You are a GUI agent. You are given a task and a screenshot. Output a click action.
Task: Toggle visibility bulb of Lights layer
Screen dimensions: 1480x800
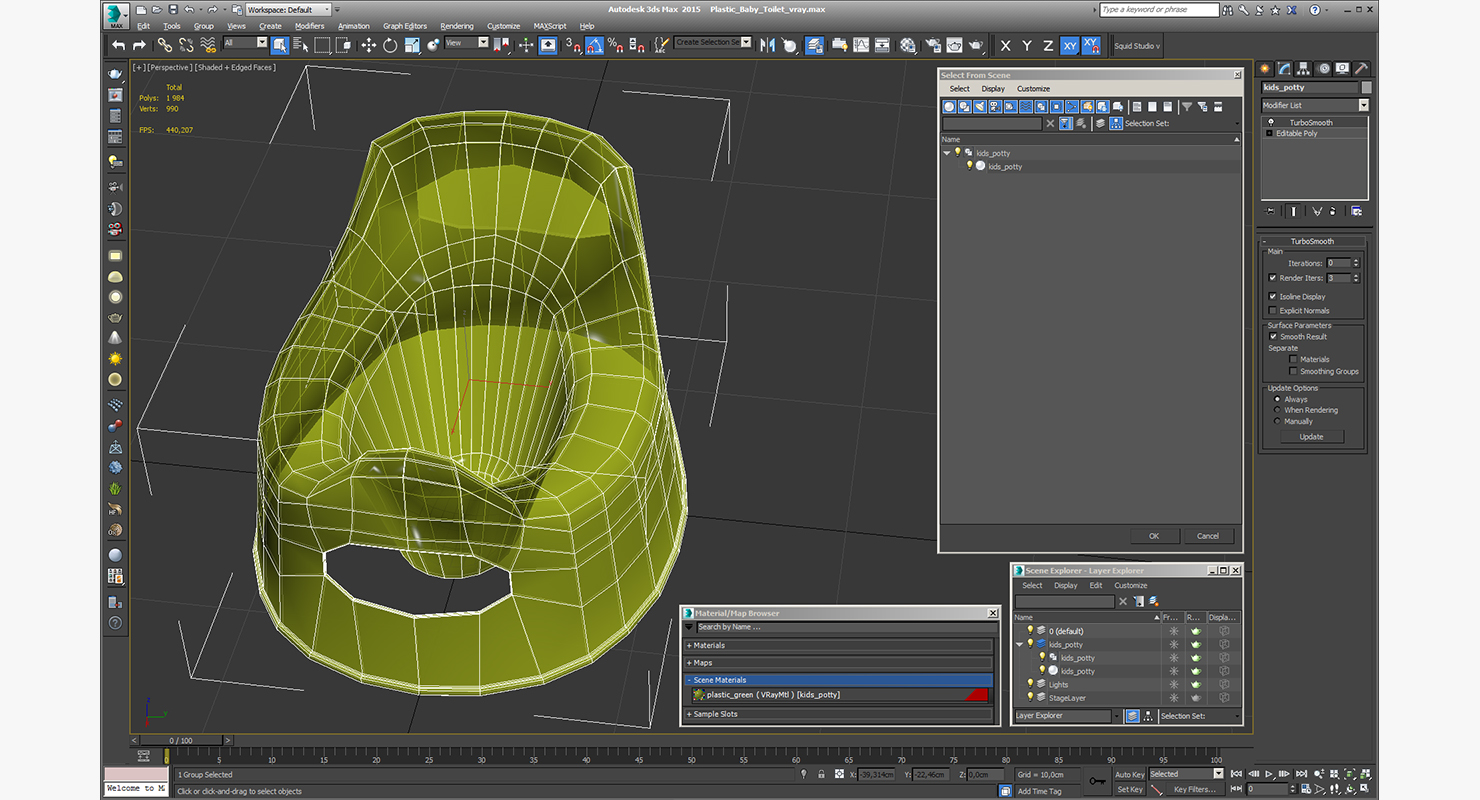coord(1030,684)
